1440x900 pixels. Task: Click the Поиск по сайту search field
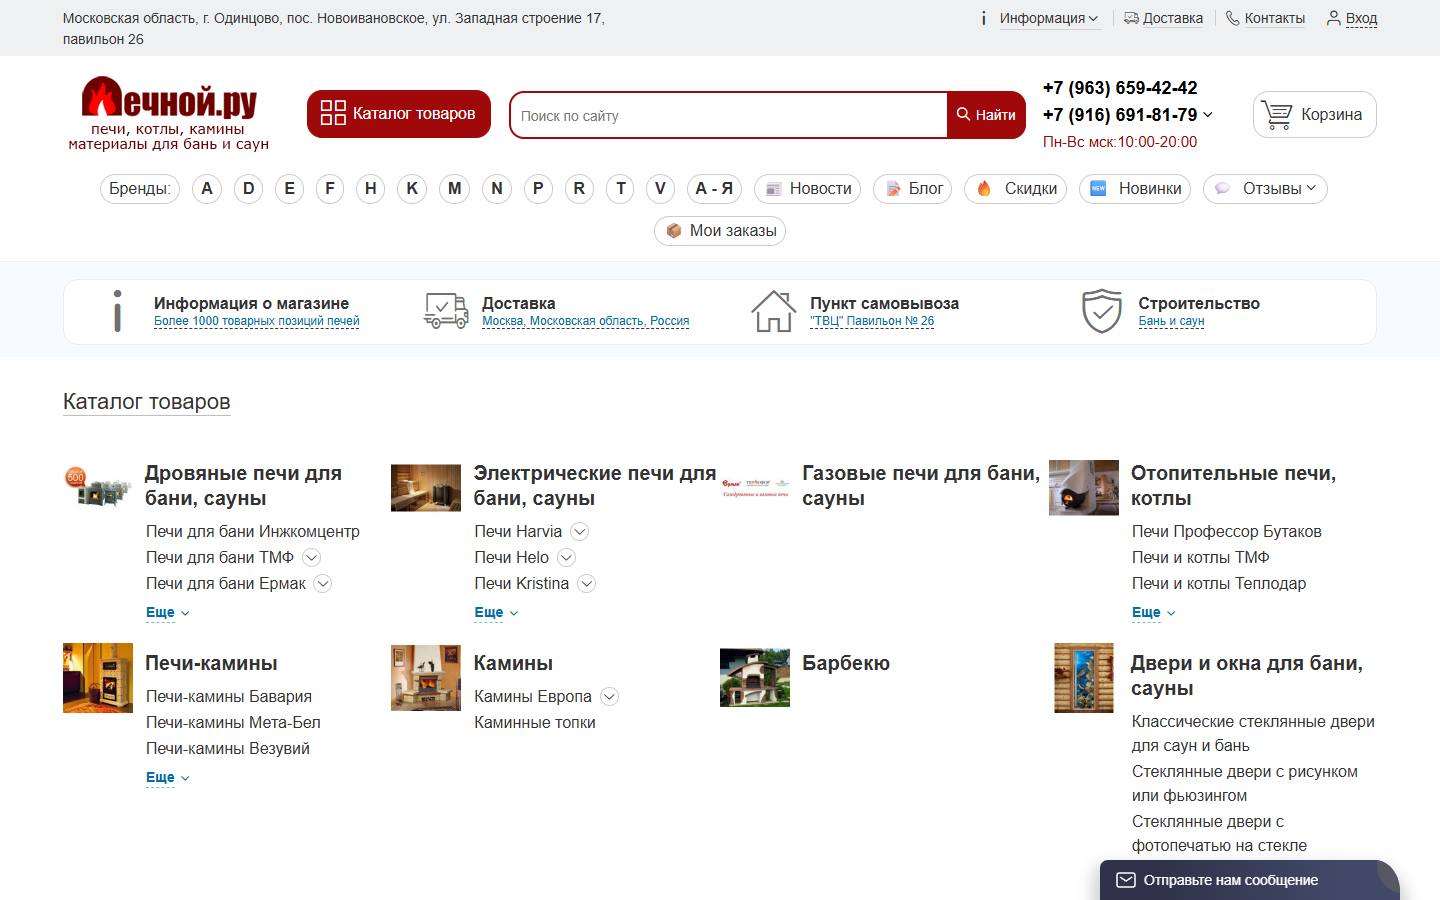(728, 115)
